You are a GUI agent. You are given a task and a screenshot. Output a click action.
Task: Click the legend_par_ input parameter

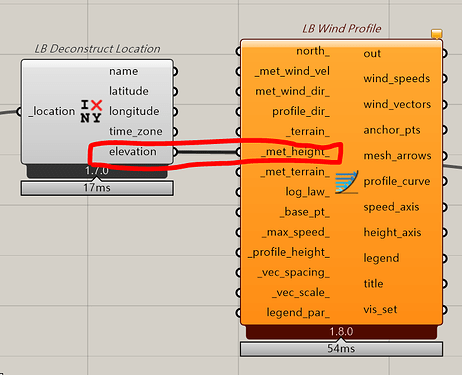(x=298, y=313)
